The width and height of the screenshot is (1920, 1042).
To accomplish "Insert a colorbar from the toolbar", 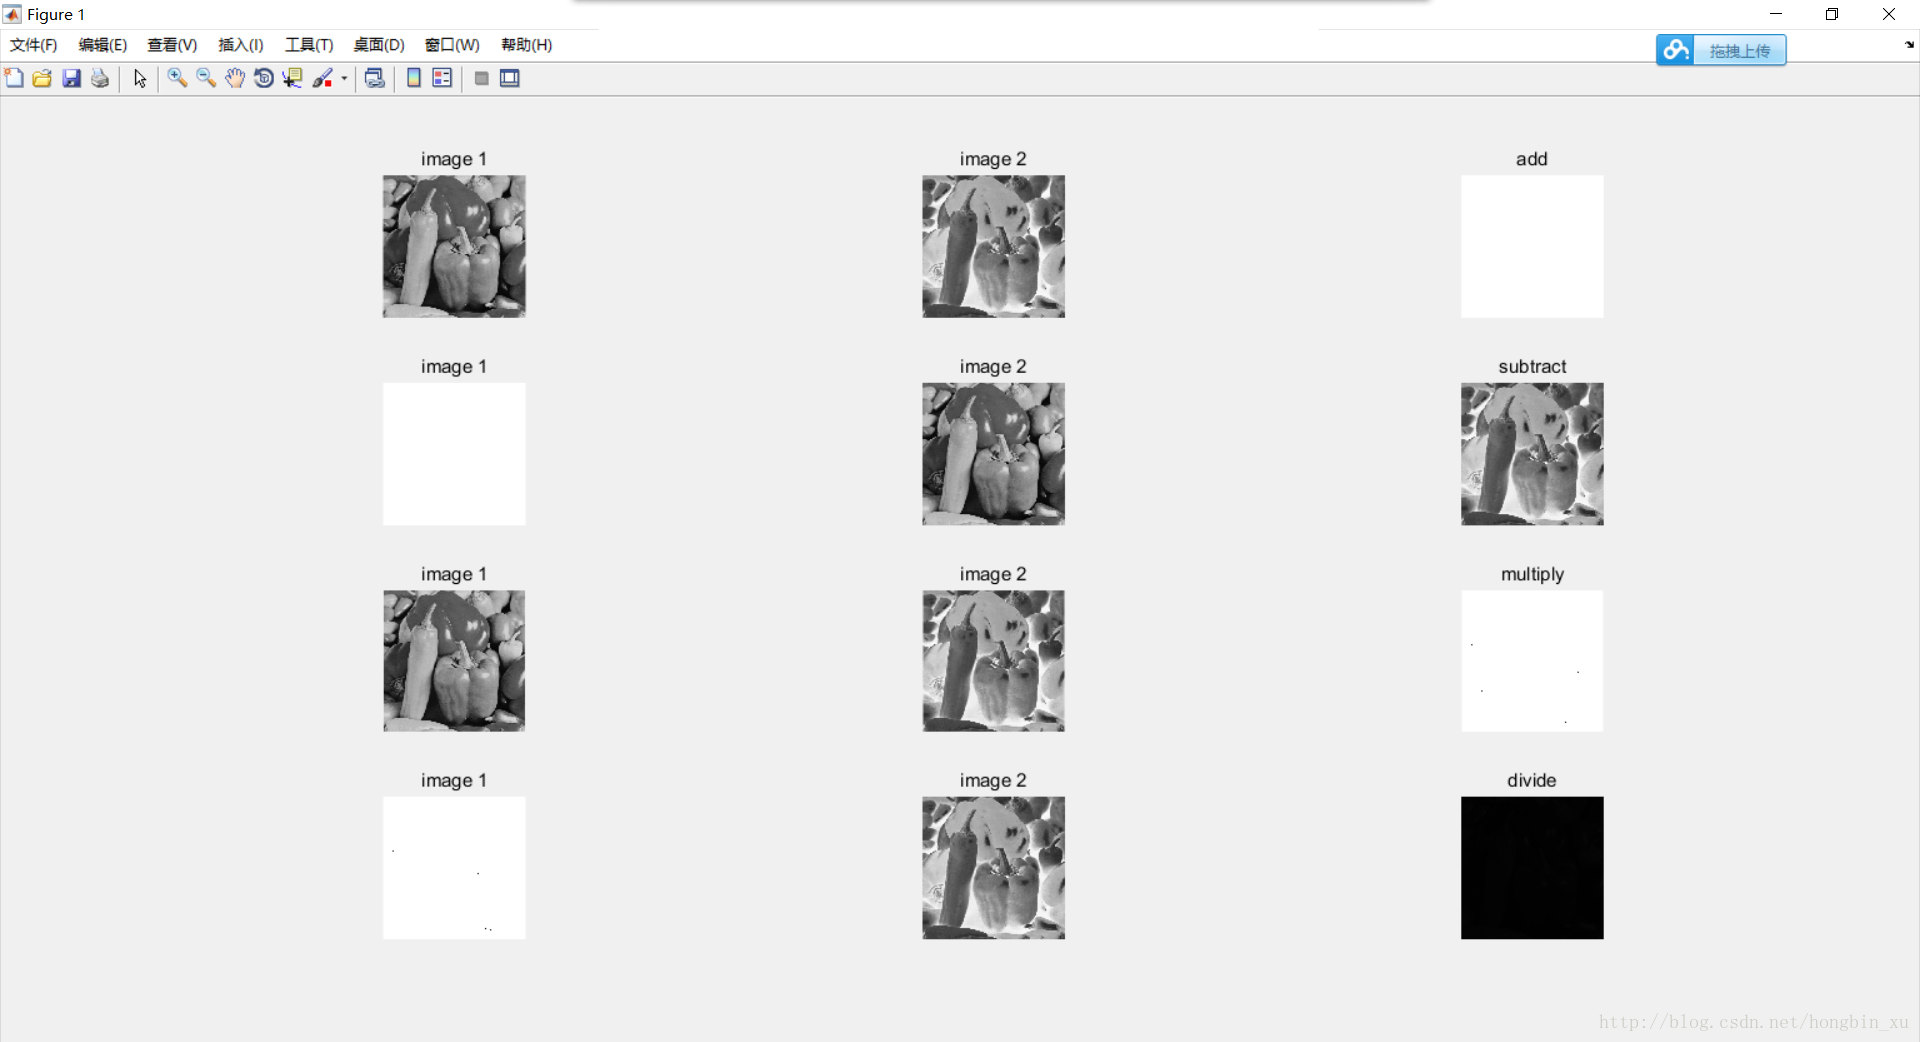I will (413, 78).
